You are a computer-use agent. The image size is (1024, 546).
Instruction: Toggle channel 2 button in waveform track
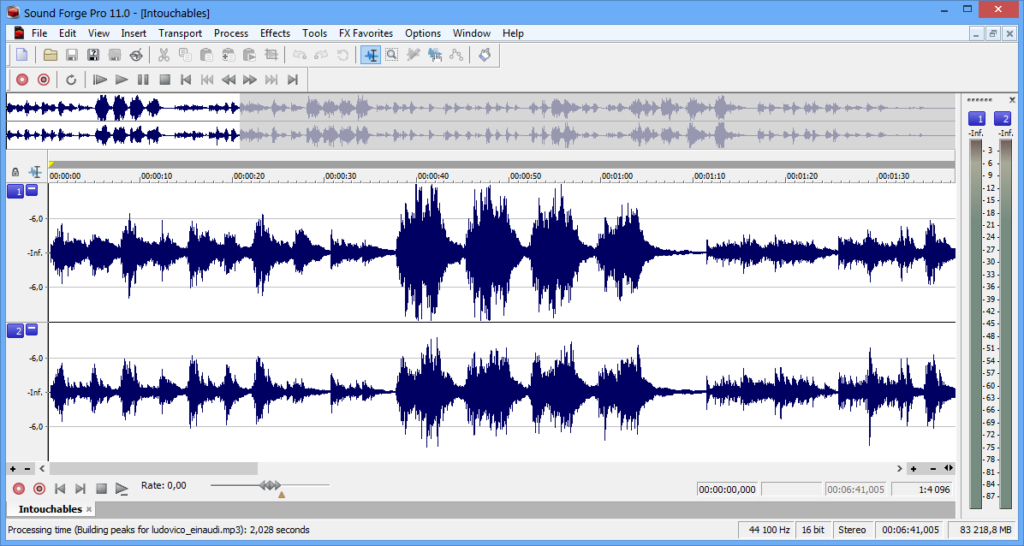click(15, 331)
